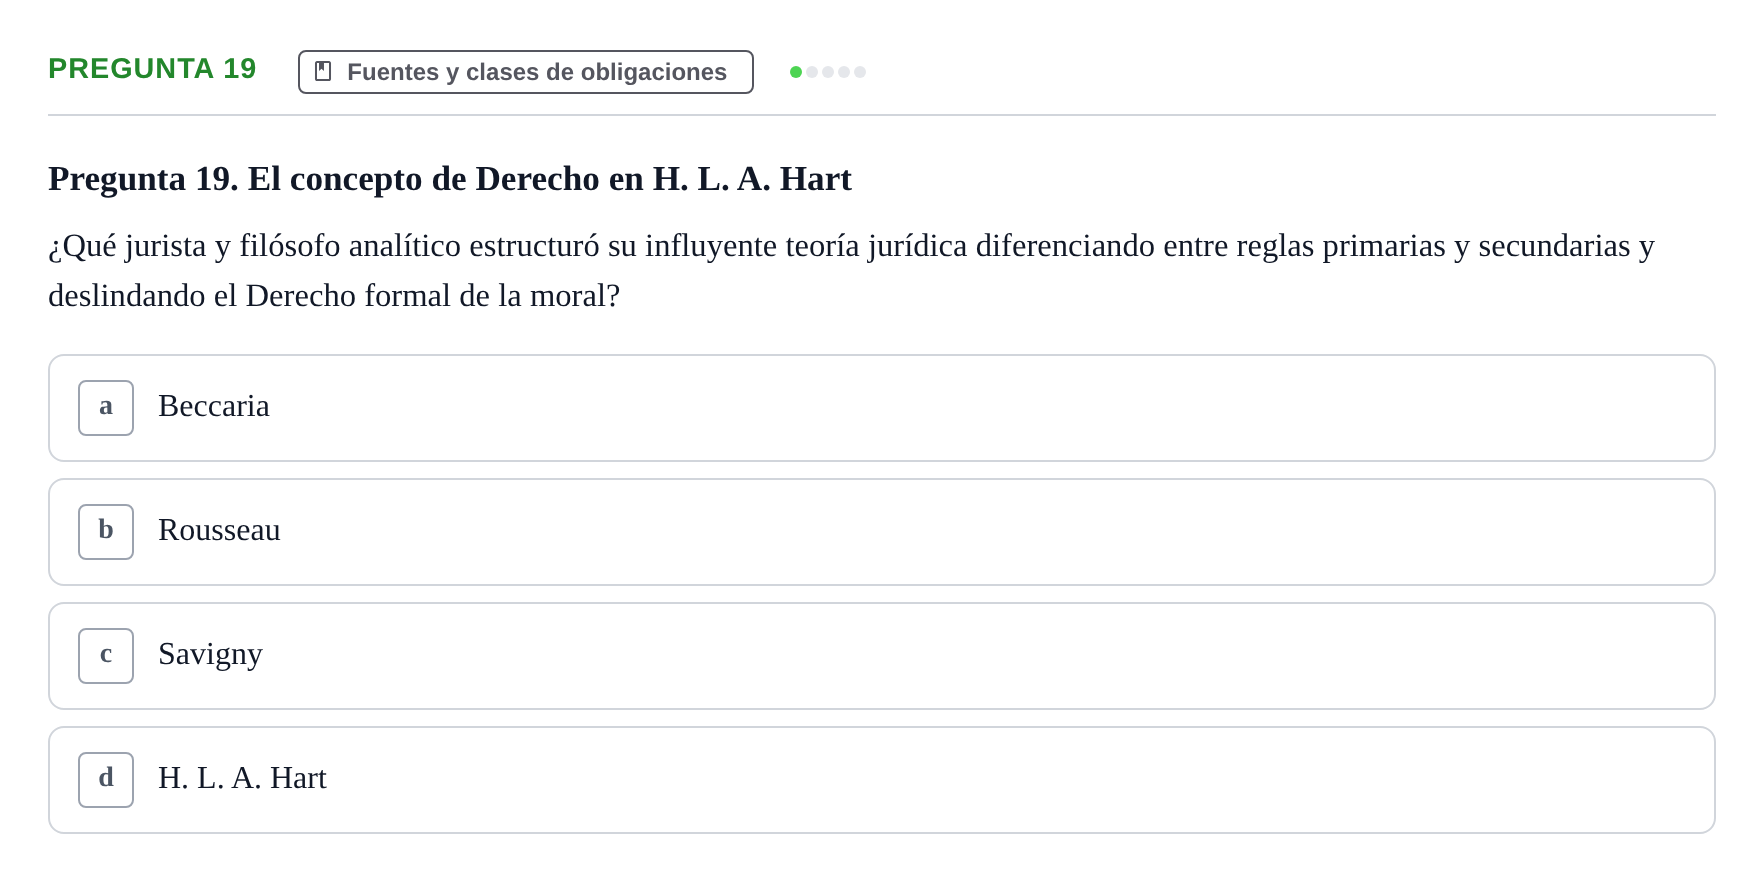Click the letter 'd' badge
The width and height of the screenshot is (1764, 882).
[106, 780]
